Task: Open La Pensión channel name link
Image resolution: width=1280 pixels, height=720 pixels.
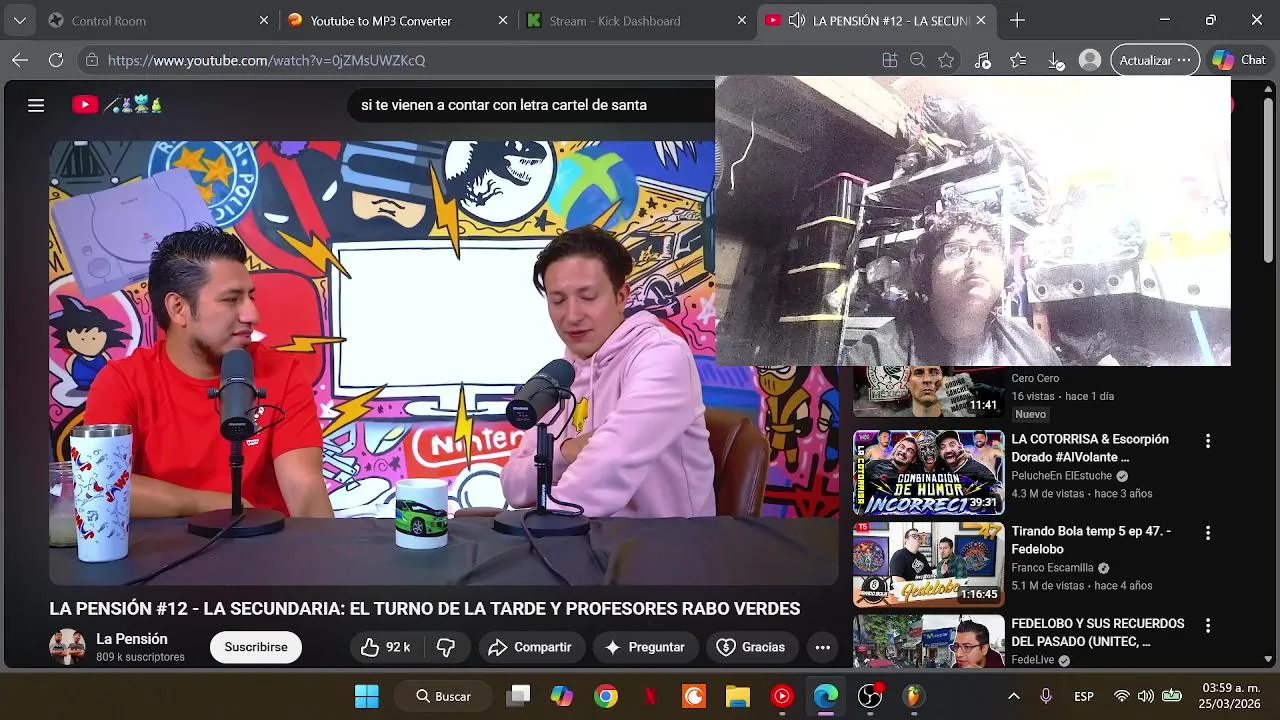Action: coord(132,639)
